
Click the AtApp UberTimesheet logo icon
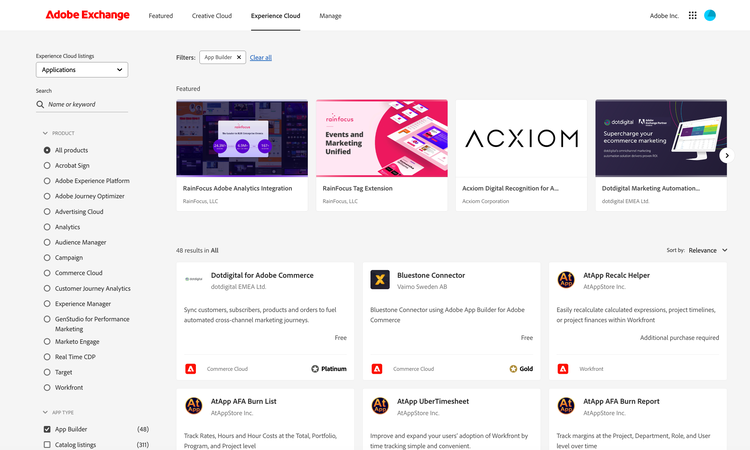pos(380,406)
